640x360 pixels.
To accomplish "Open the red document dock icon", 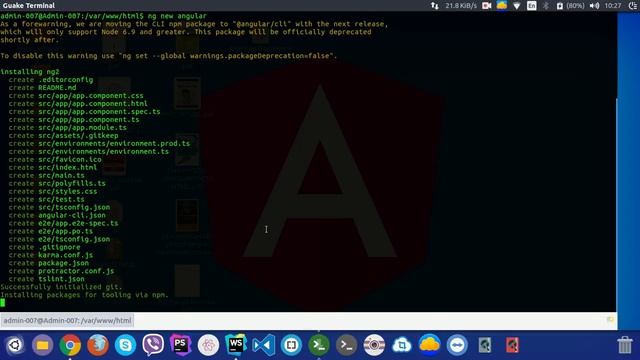I will (512, 345).
